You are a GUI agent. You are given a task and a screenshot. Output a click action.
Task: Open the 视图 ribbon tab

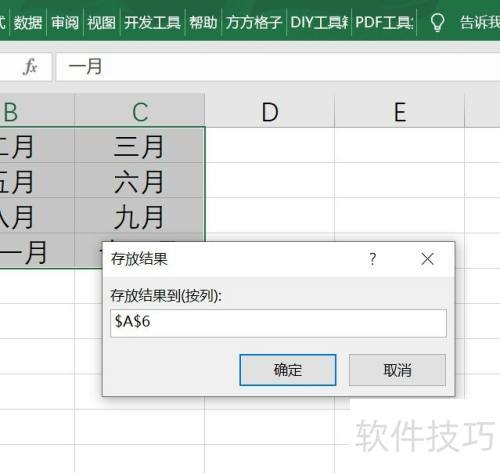(x=101, y=23)
